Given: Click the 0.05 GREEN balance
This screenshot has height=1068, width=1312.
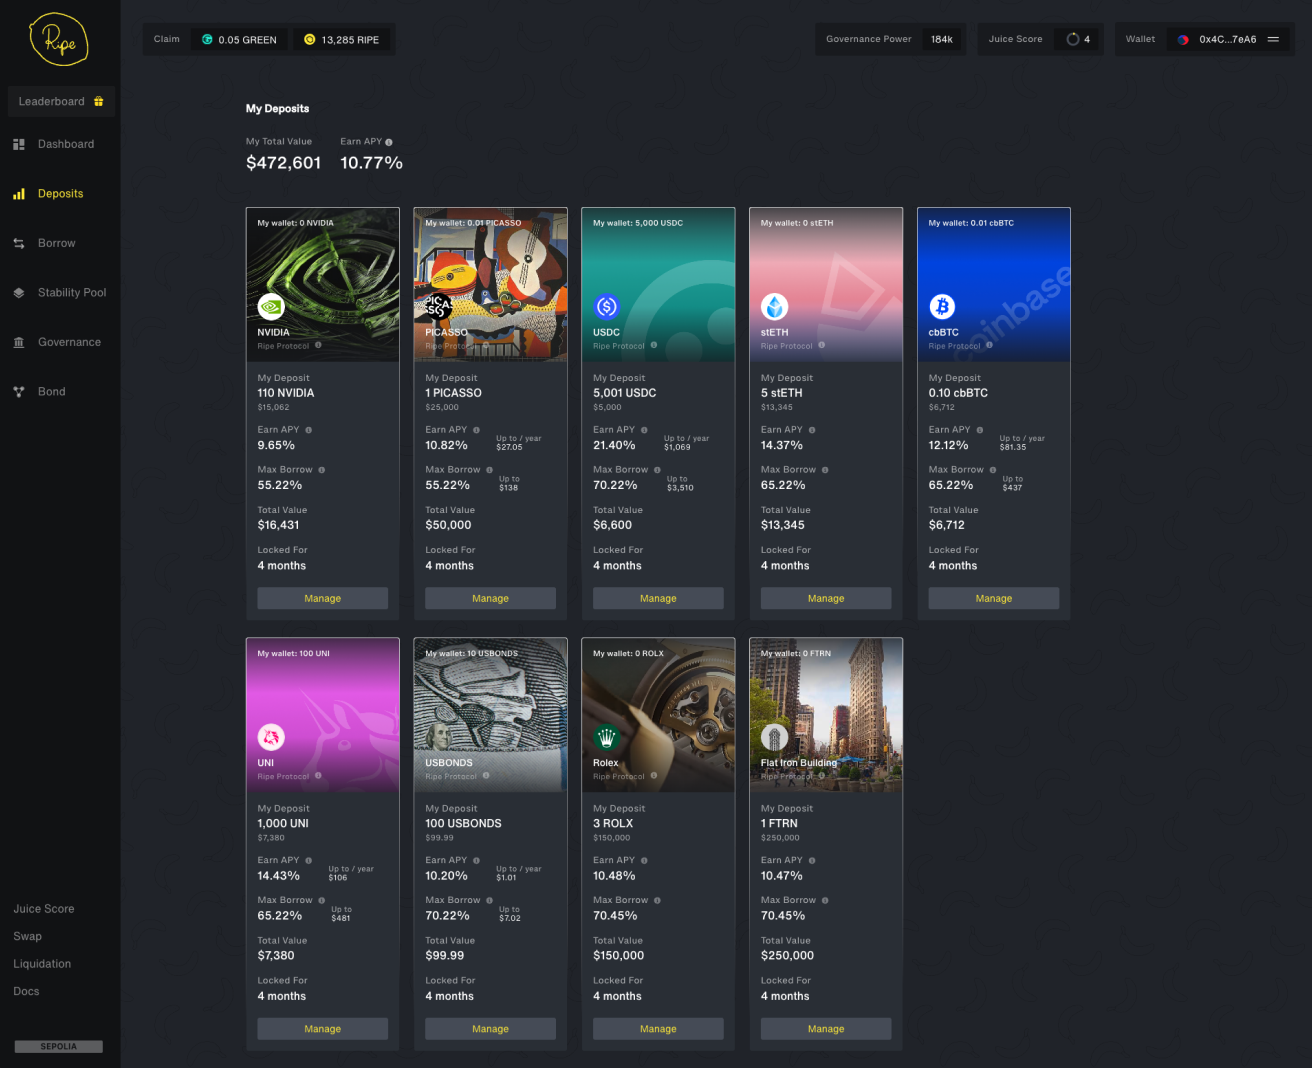Looking at the screenshot, I should click(x=247, y=40).
